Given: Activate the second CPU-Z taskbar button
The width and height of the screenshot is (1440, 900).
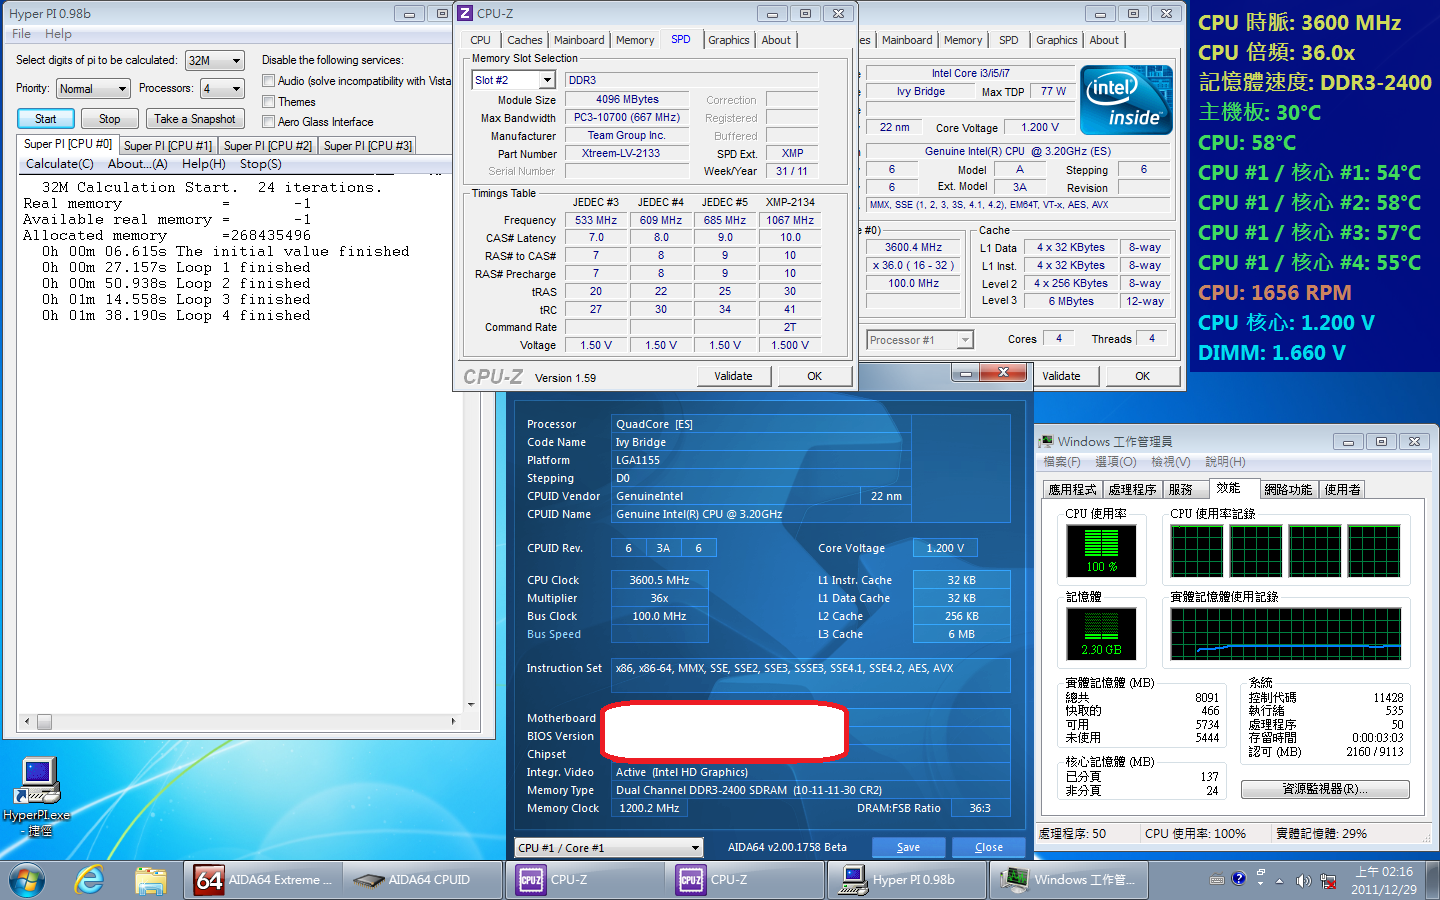Looking at the screenshot, I should [746, 880].
